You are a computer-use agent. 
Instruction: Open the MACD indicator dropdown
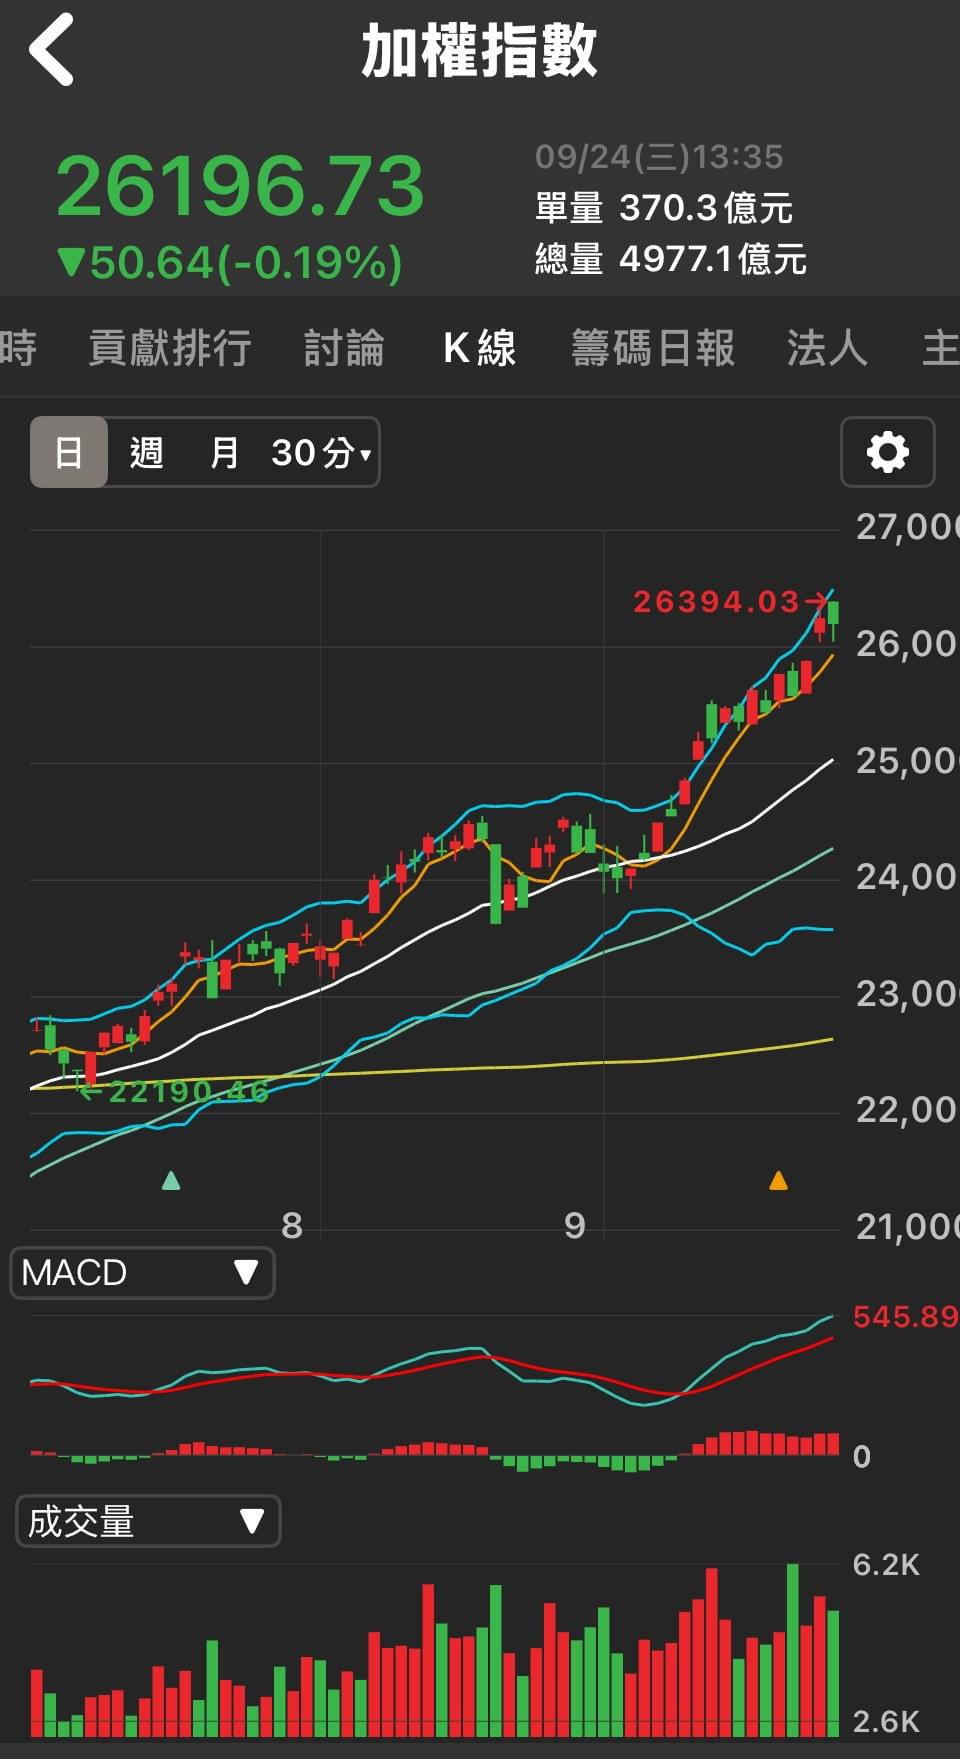click(142, 1273)
